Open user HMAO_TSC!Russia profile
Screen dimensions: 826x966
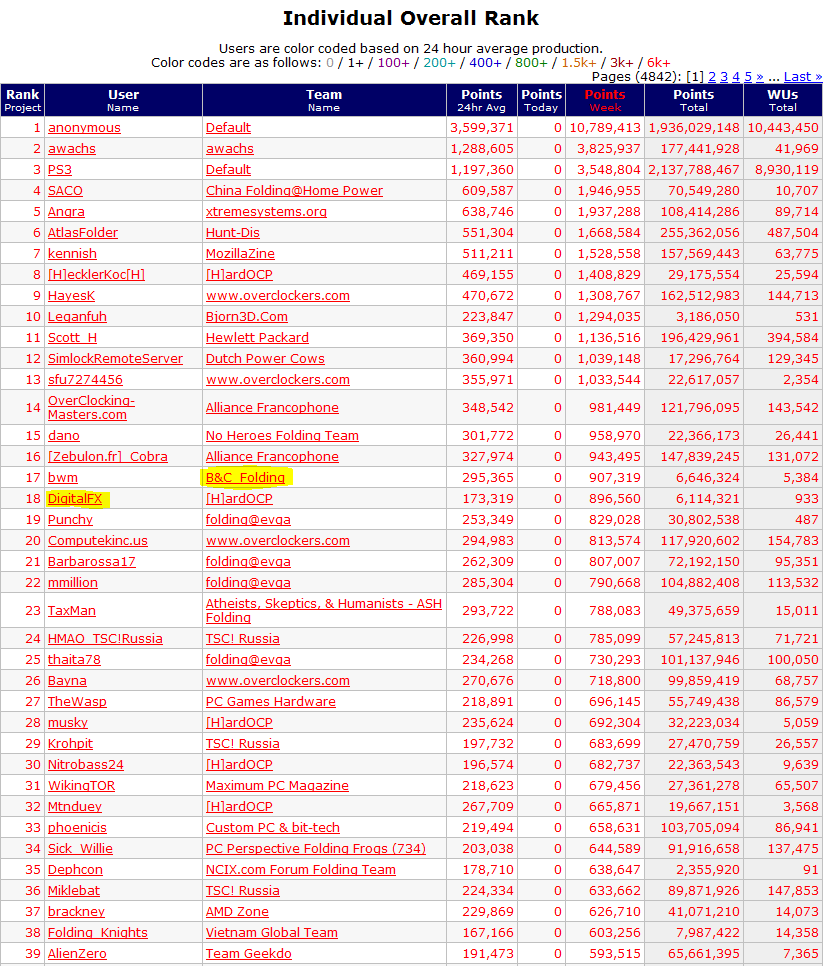[105, 638]
